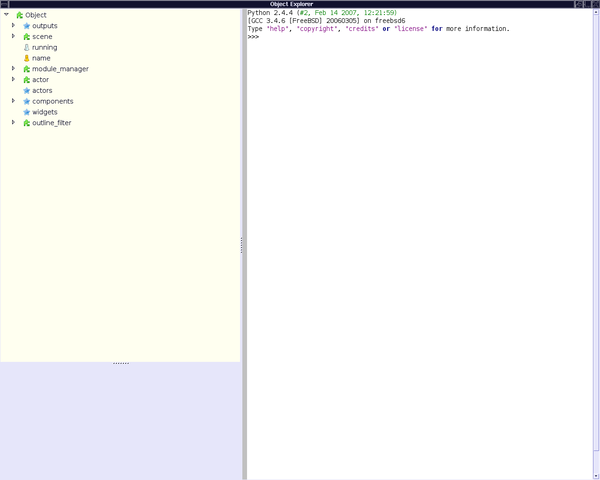The width and height of the screenshot is (600, 480).
Task: Click the Object Explorer title bar
Action: (292, 4)
